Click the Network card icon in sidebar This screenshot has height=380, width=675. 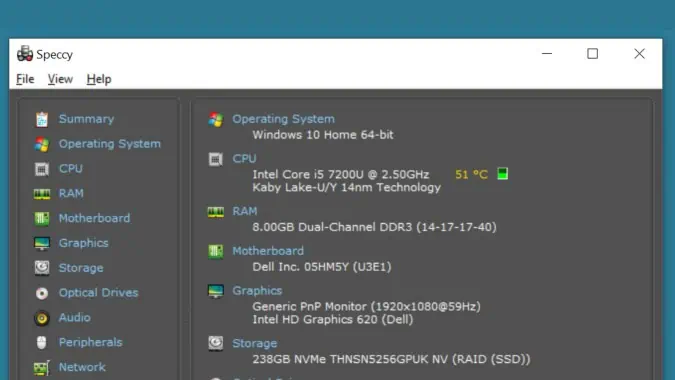coord(42,368)
